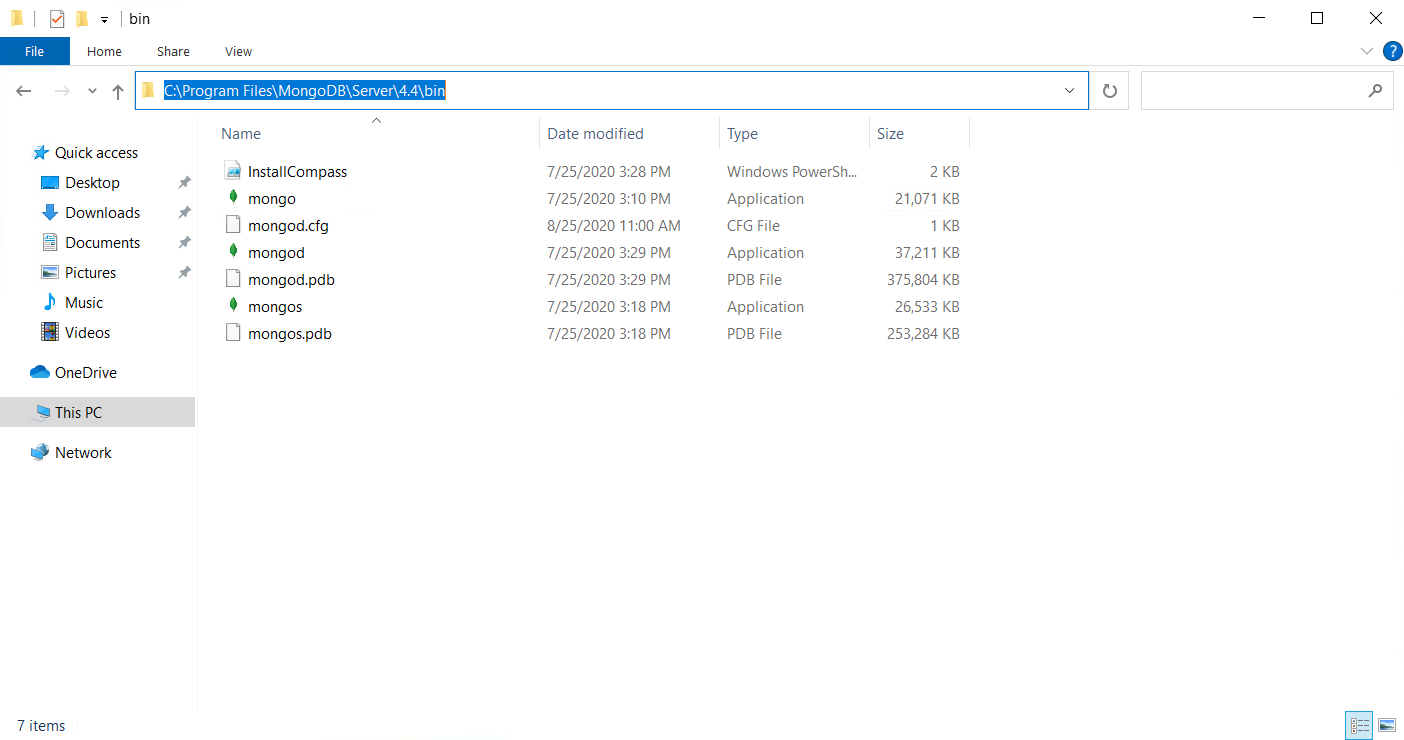Click the Help question mark icon
Viewport: 1404px width, 740px height.
coord(1392,51)
